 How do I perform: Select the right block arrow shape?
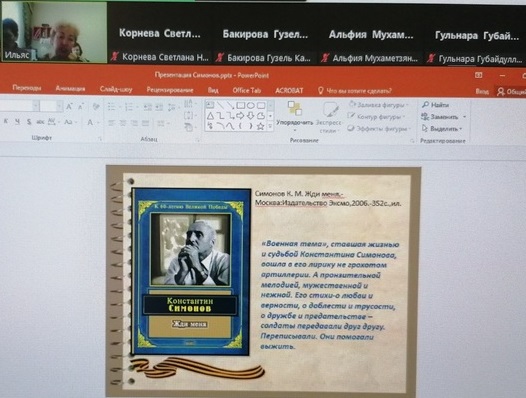(x=240, y=116)
